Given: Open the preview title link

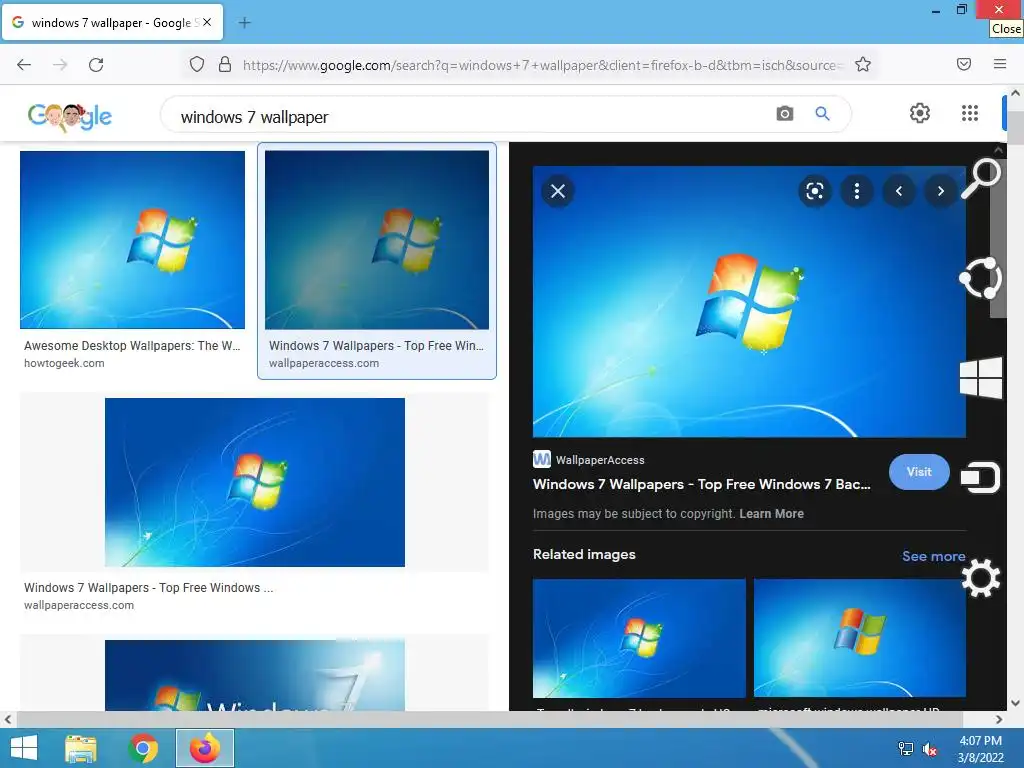Looking at the screenshot, I should (x=701, y=484).
